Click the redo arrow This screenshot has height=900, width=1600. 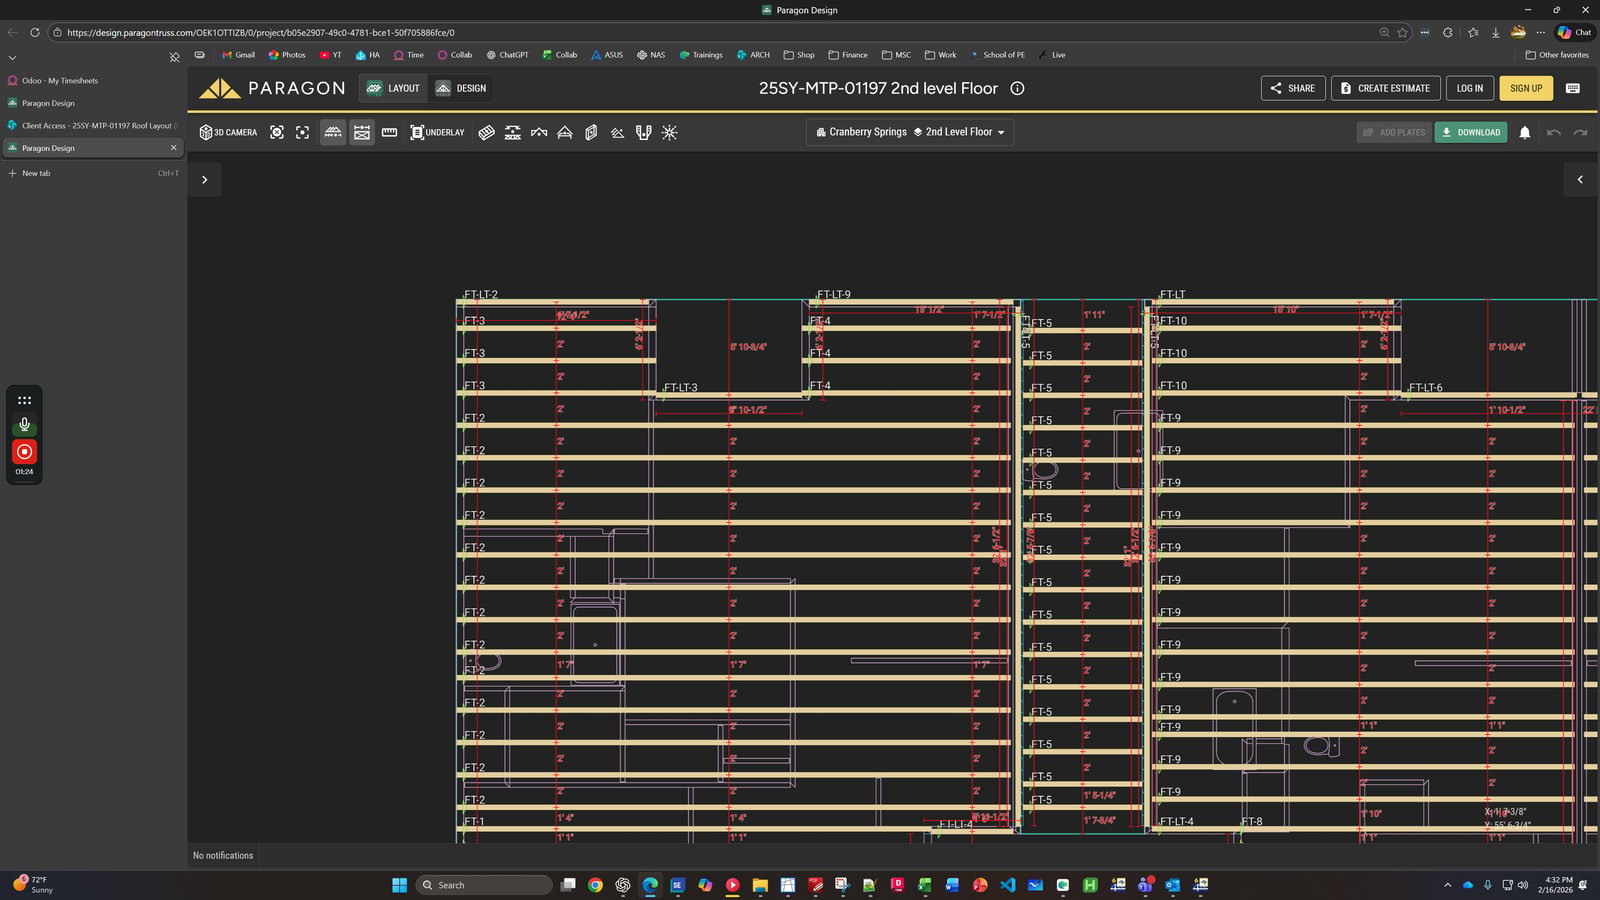click(1580, 132)
